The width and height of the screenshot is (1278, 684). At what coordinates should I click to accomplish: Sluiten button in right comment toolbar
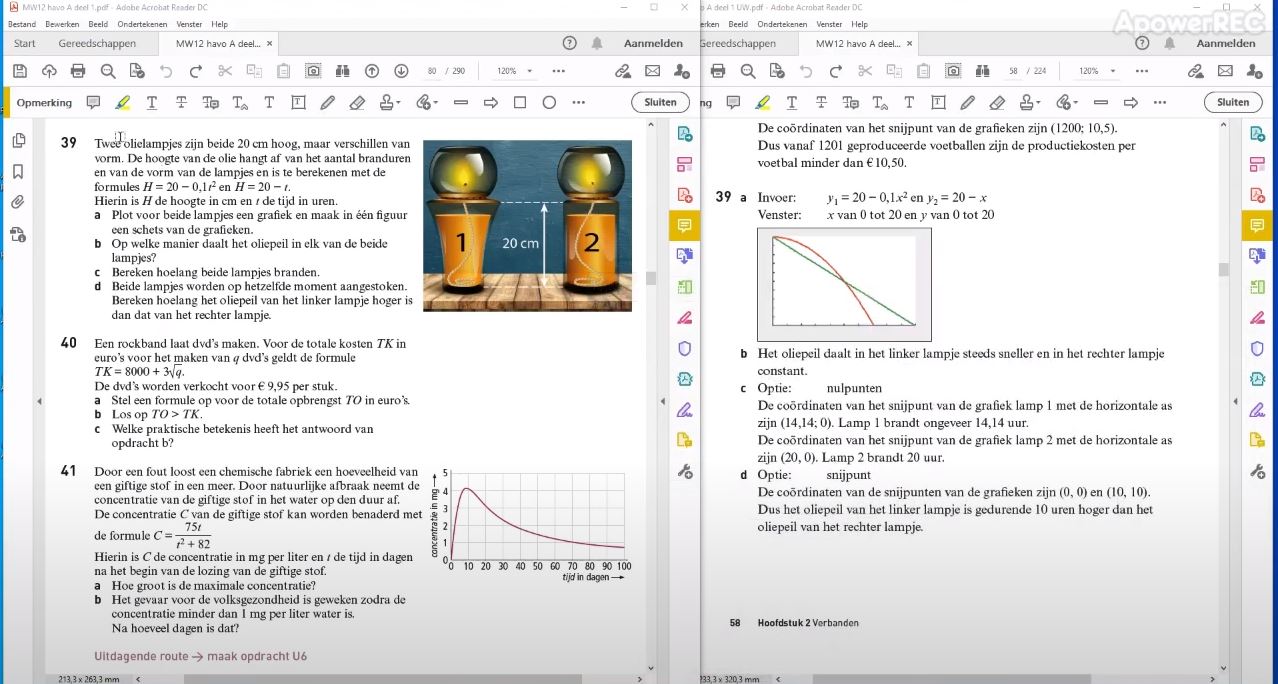point(1233,102)
